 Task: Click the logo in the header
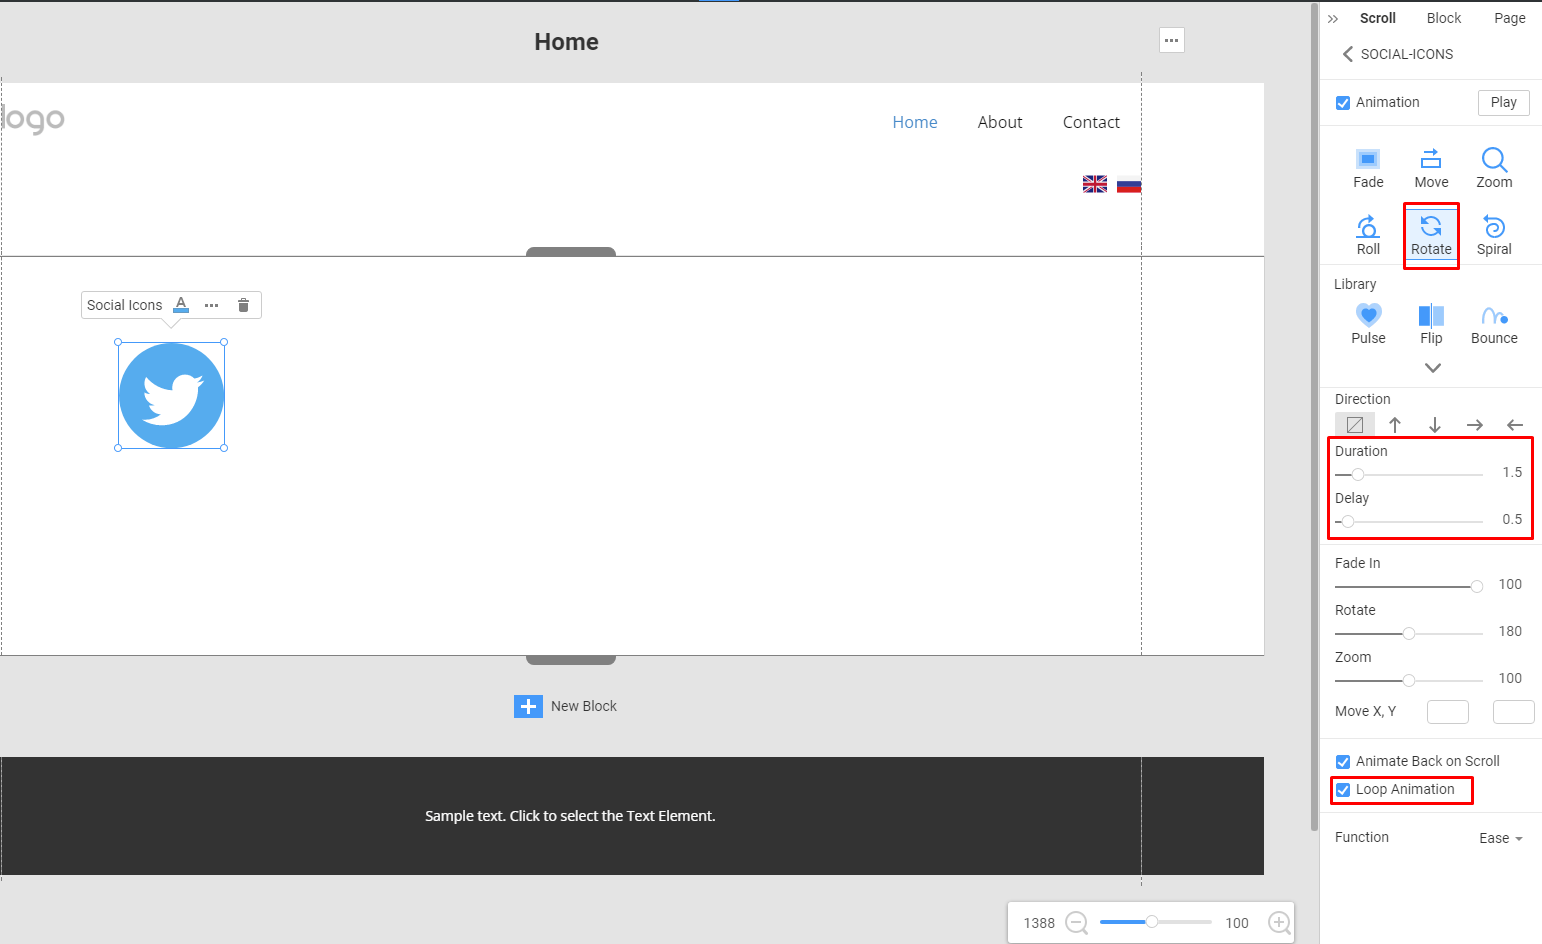33,120
